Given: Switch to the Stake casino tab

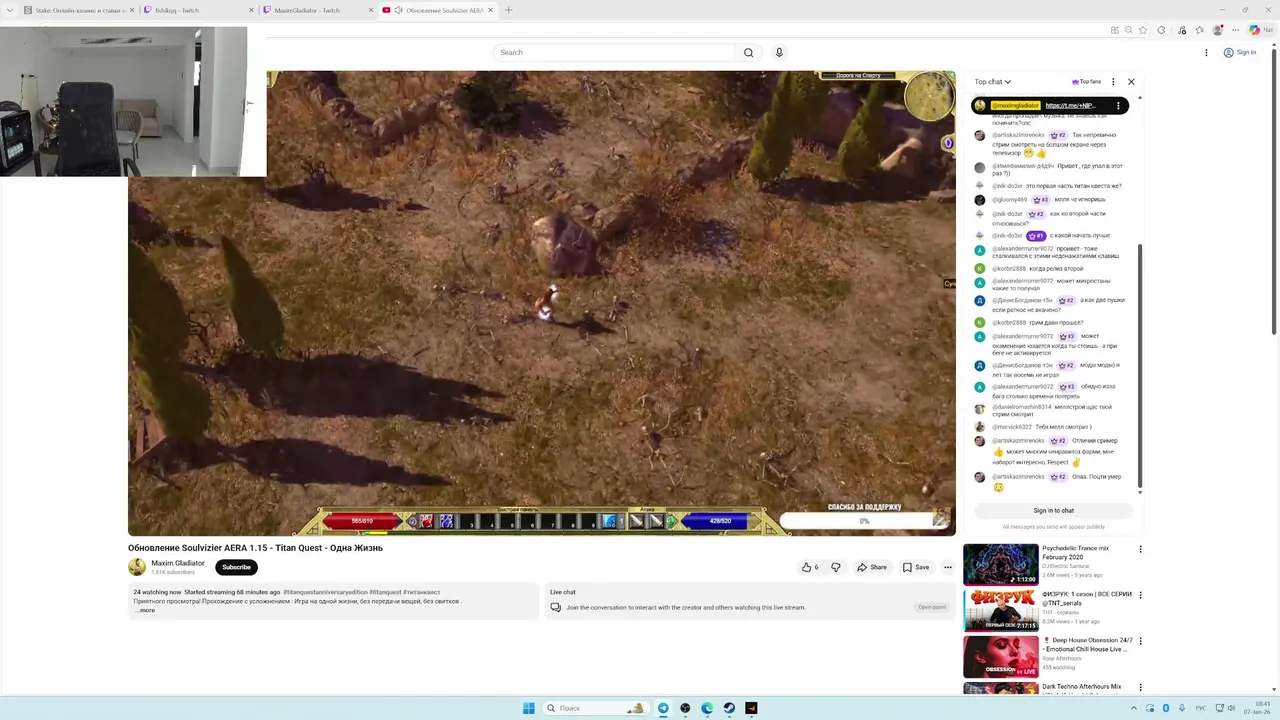Looking at the screenshot, I should [80, 10].
